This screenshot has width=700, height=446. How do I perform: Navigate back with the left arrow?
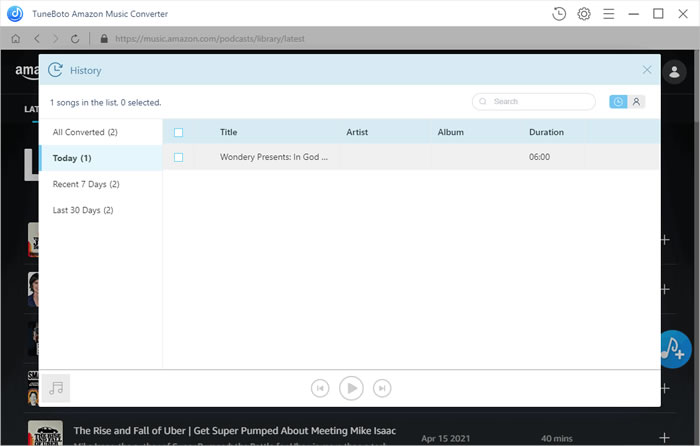click(x=37, y=39)
